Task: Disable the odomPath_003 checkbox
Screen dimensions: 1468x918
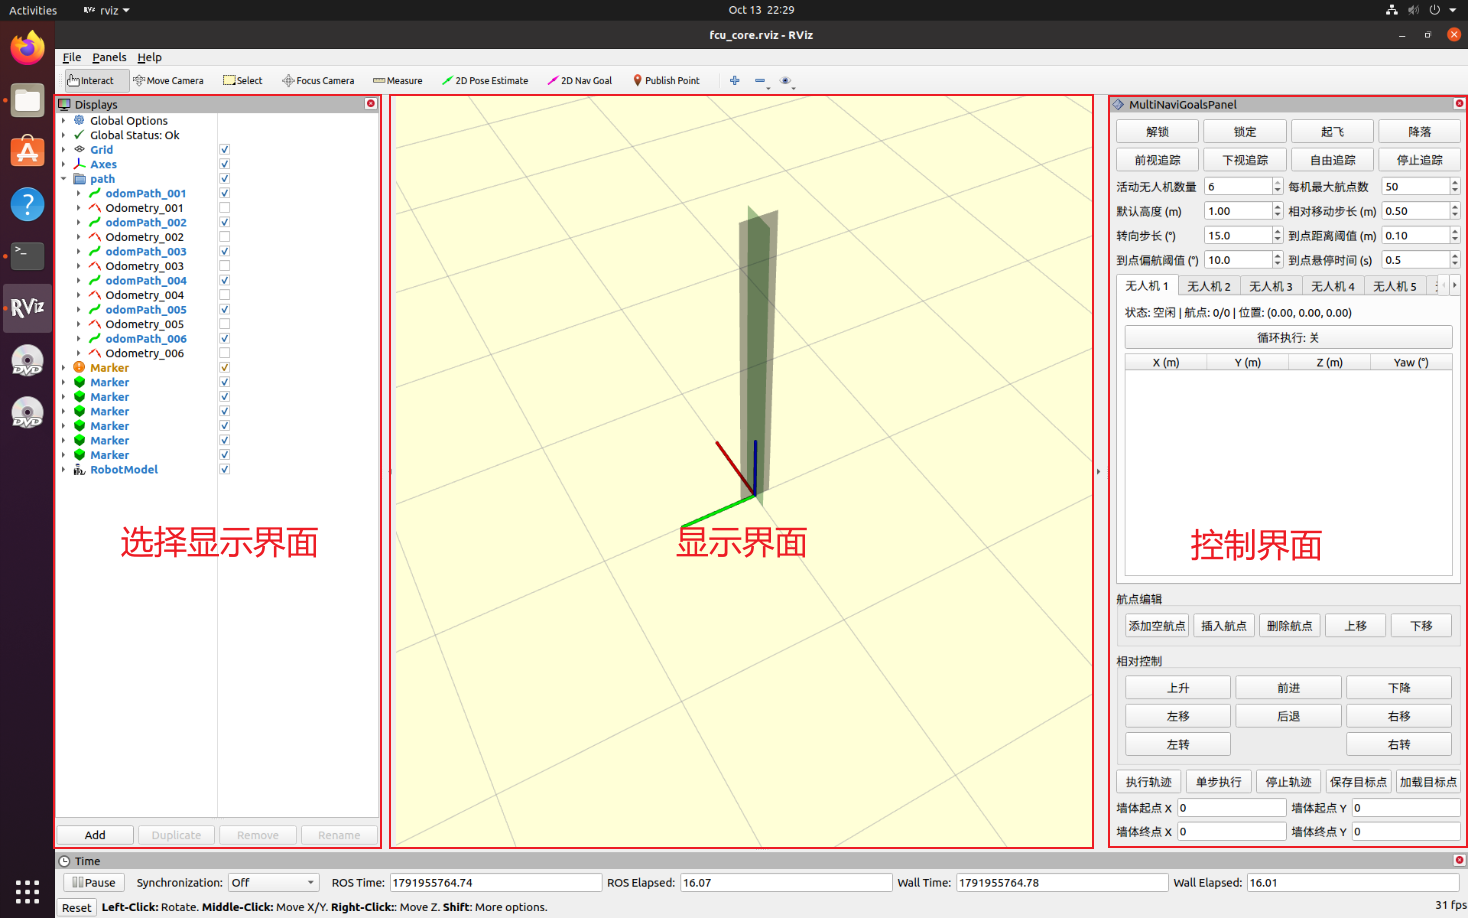Action: coord(224,252)
